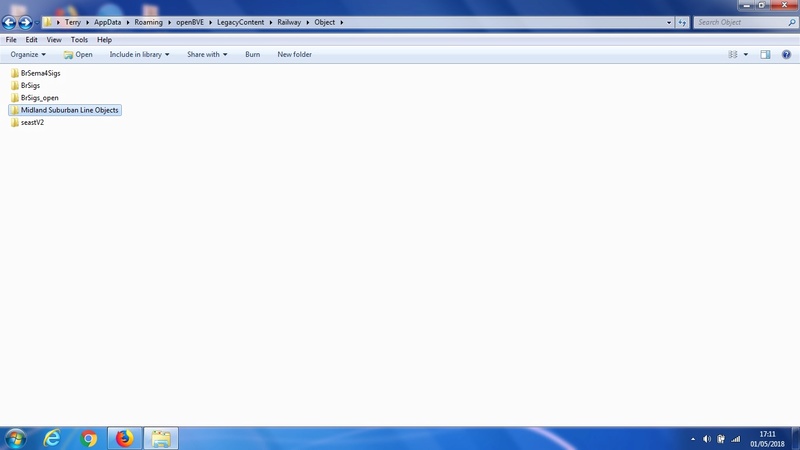800x450 pixels.
Task: Click the seastV2 folder name
Action: (x=32, y=122)
